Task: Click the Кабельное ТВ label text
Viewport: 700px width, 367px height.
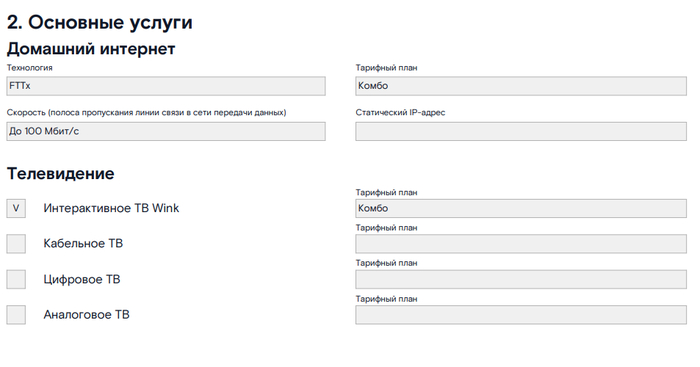Action: (83, 243)
